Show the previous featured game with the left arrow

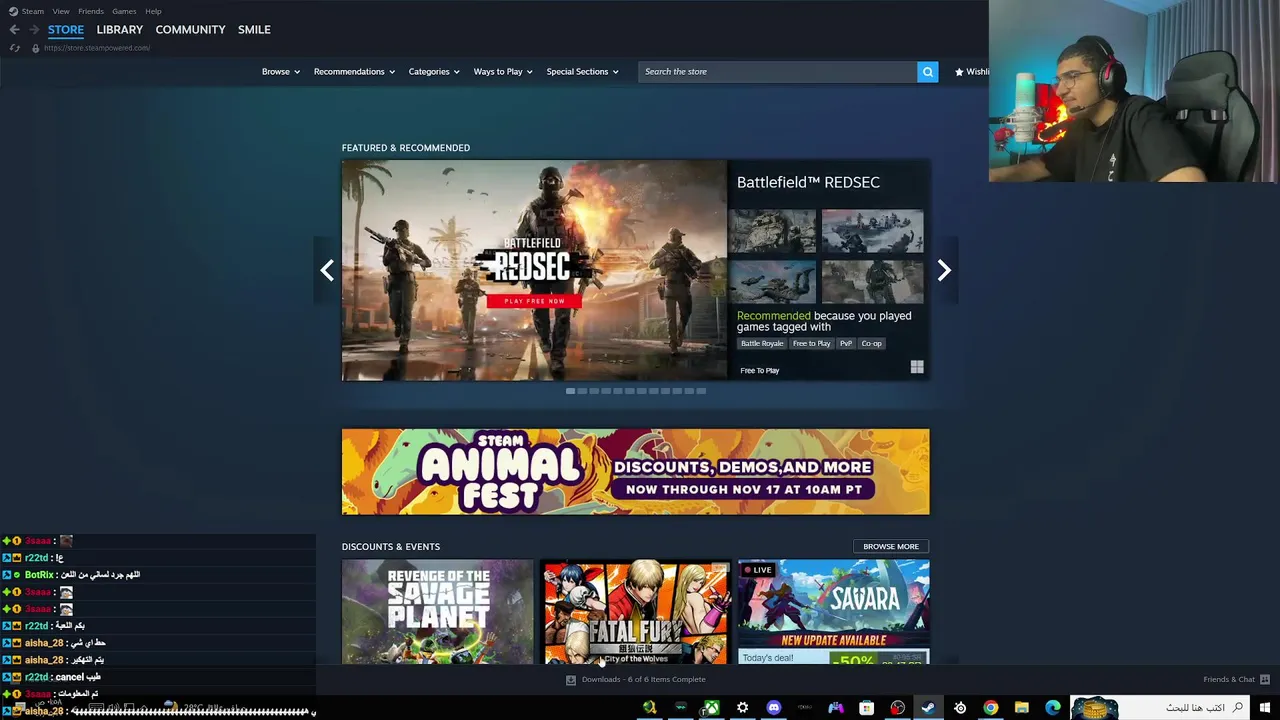click(x=327, y=270)
